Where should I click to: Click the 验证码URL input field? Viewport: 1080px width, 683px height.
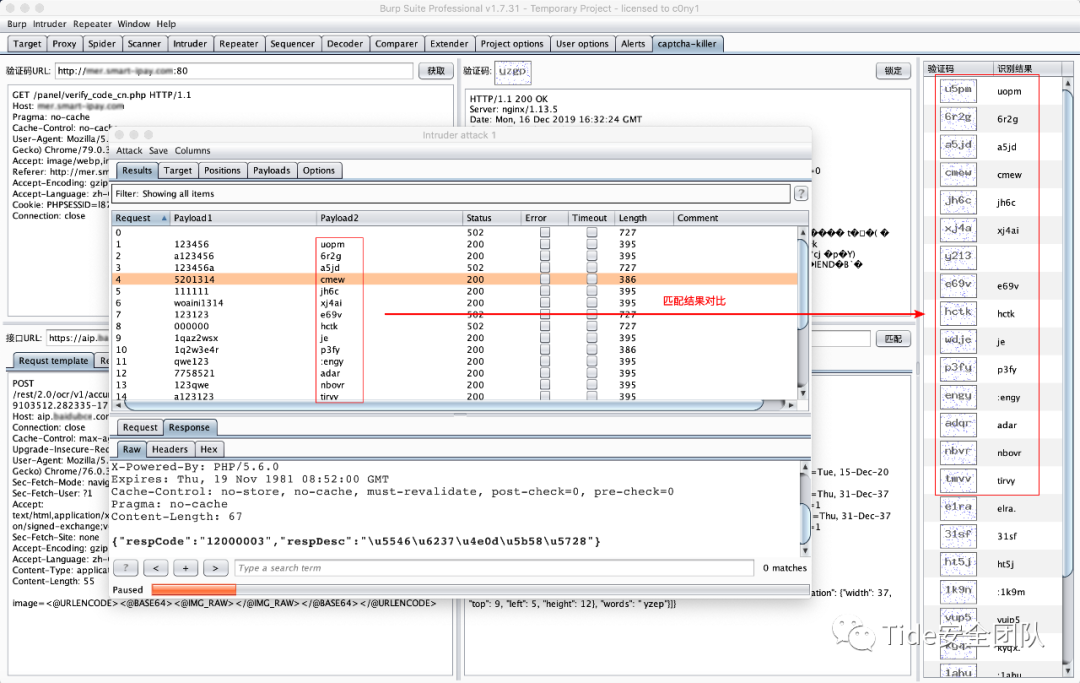pyautogui.click(x=234, y=71)
